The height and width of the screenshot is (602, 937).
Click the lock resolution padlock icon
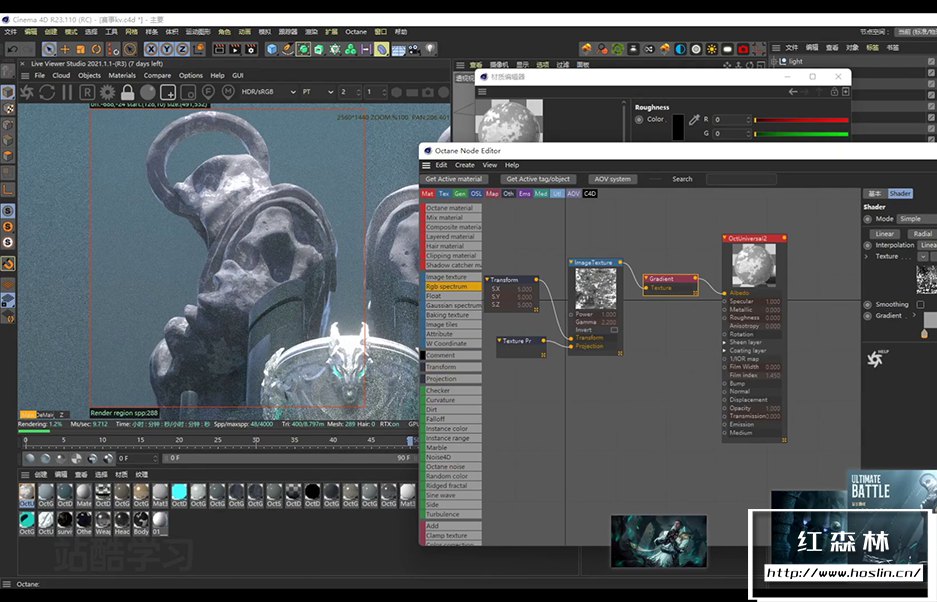coord(128,92)
